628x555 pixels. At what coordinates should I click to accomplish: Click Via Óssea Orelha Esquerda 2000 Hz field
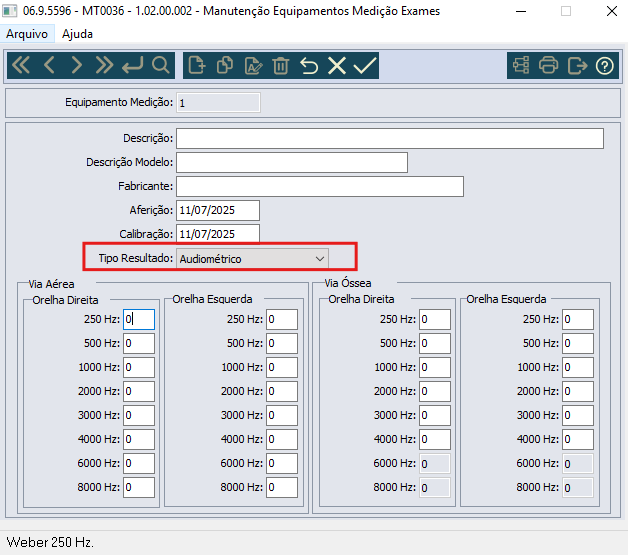pos(578,391)
